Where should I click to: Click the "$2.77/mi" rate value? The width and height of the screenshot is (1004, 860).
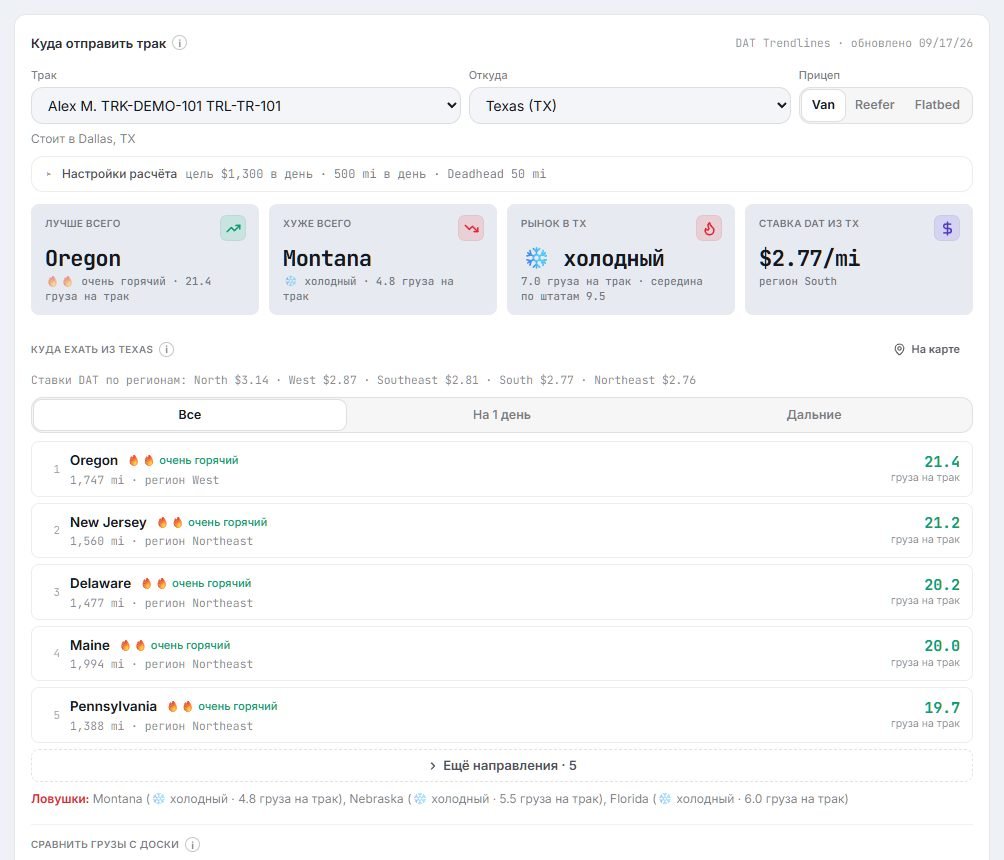point(809,258)
